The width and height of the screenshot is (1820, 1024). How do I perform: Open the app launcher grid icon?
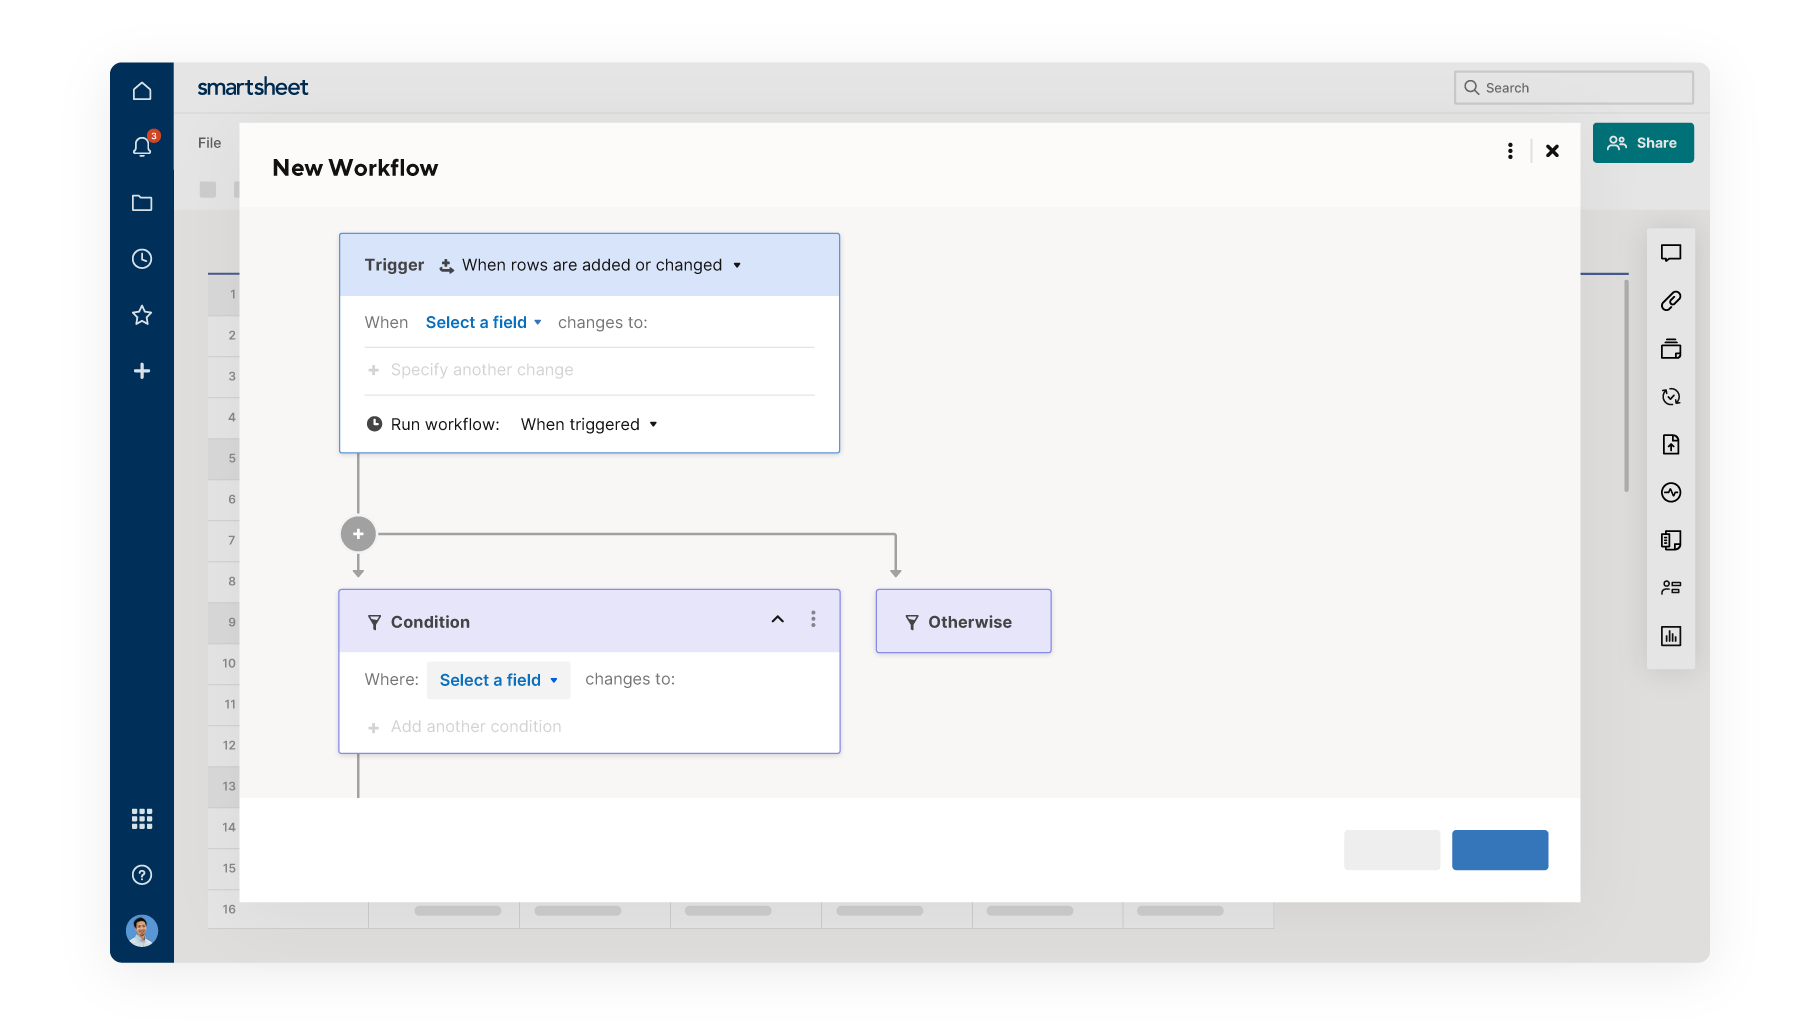[x=142, y=819]
